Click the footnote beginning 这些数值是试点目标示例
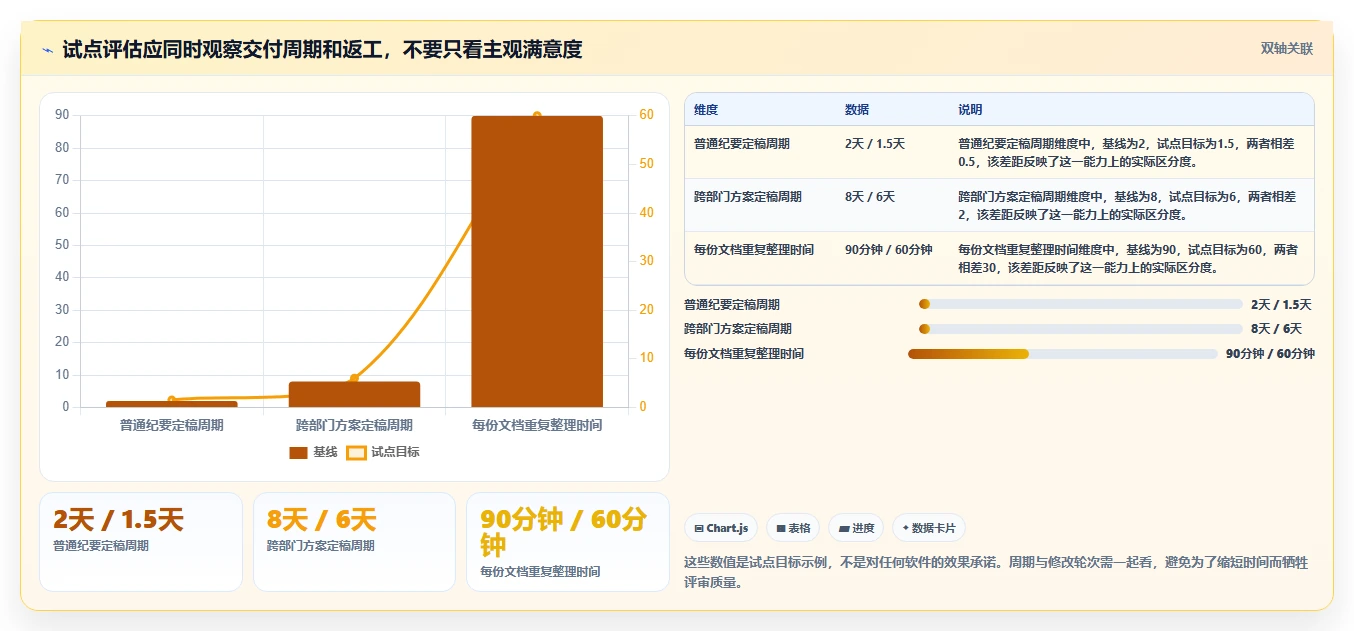Viewport: 1354px width, 631px height. [x=995, y=573]
